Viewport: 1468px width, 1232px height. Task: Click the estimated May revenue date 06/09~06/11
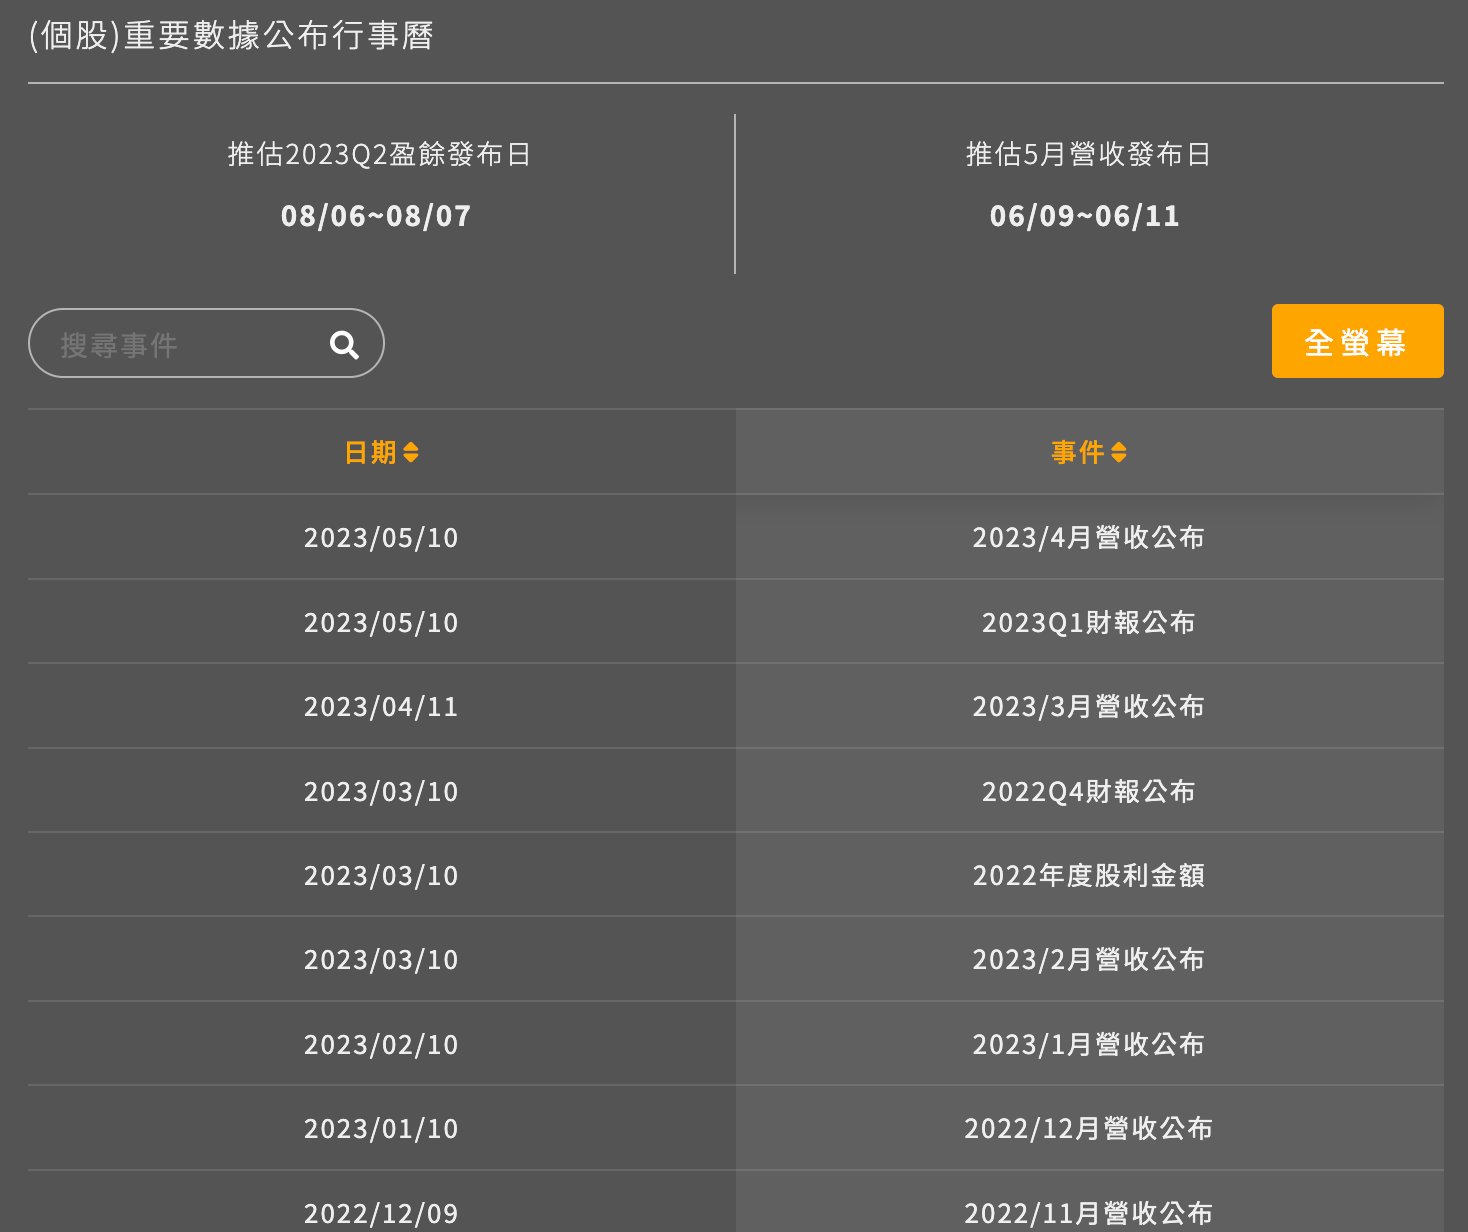[x=1085, y=216]
